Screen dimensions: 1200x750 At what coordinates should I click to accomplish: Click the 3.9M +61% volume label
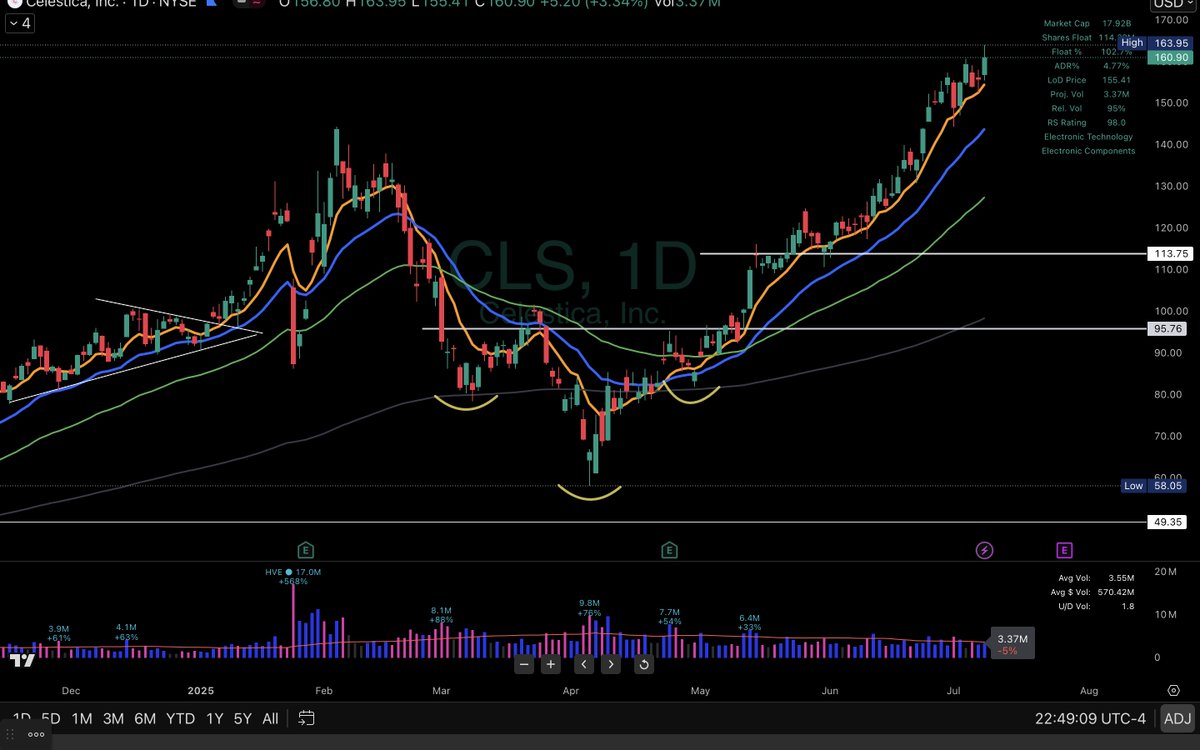click(59, 632)
